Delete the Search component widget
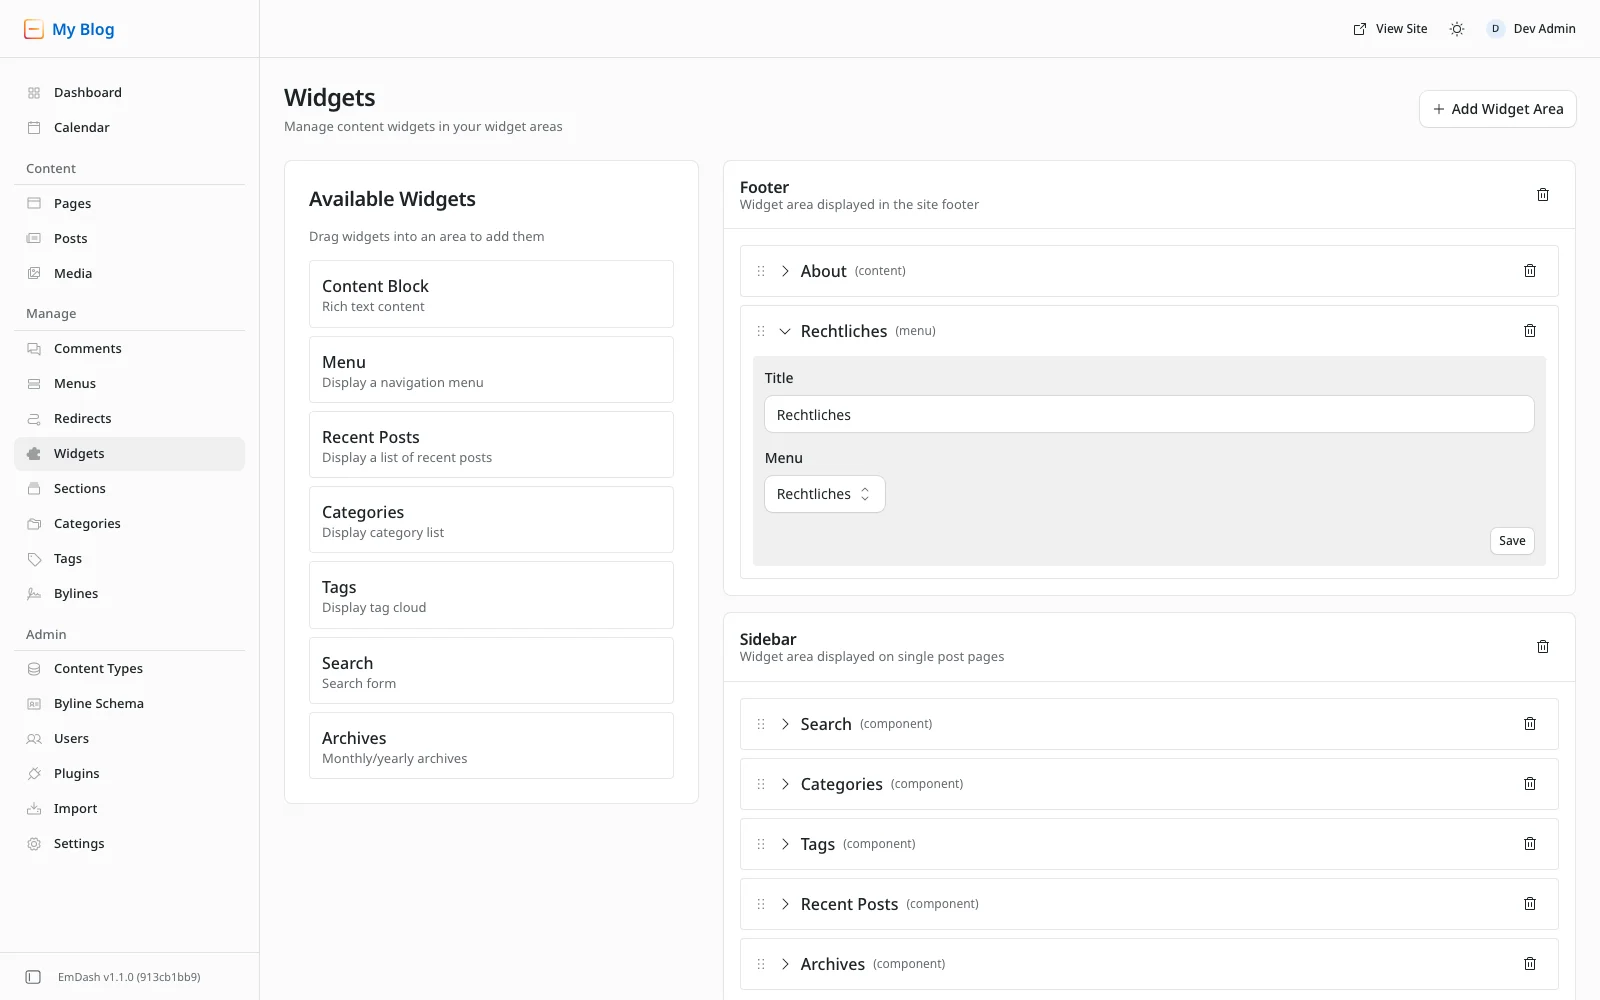1600x1000 pixels. [x=1530, y=724]
